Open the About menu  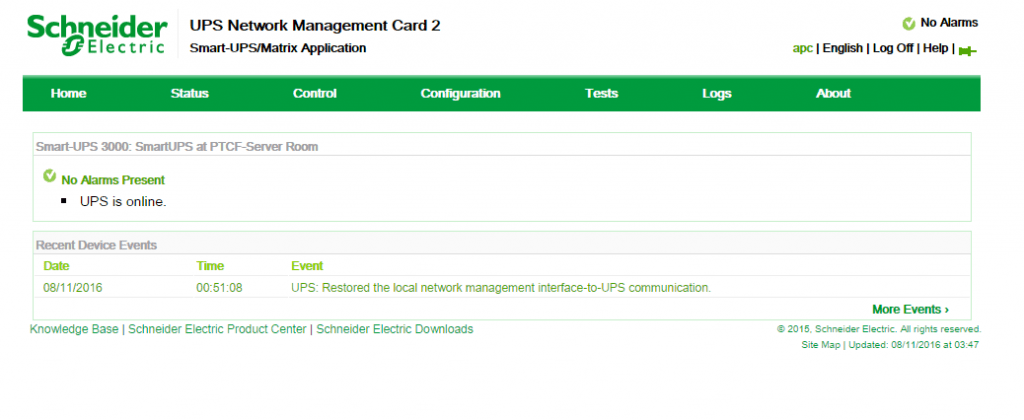click(833, 93)
